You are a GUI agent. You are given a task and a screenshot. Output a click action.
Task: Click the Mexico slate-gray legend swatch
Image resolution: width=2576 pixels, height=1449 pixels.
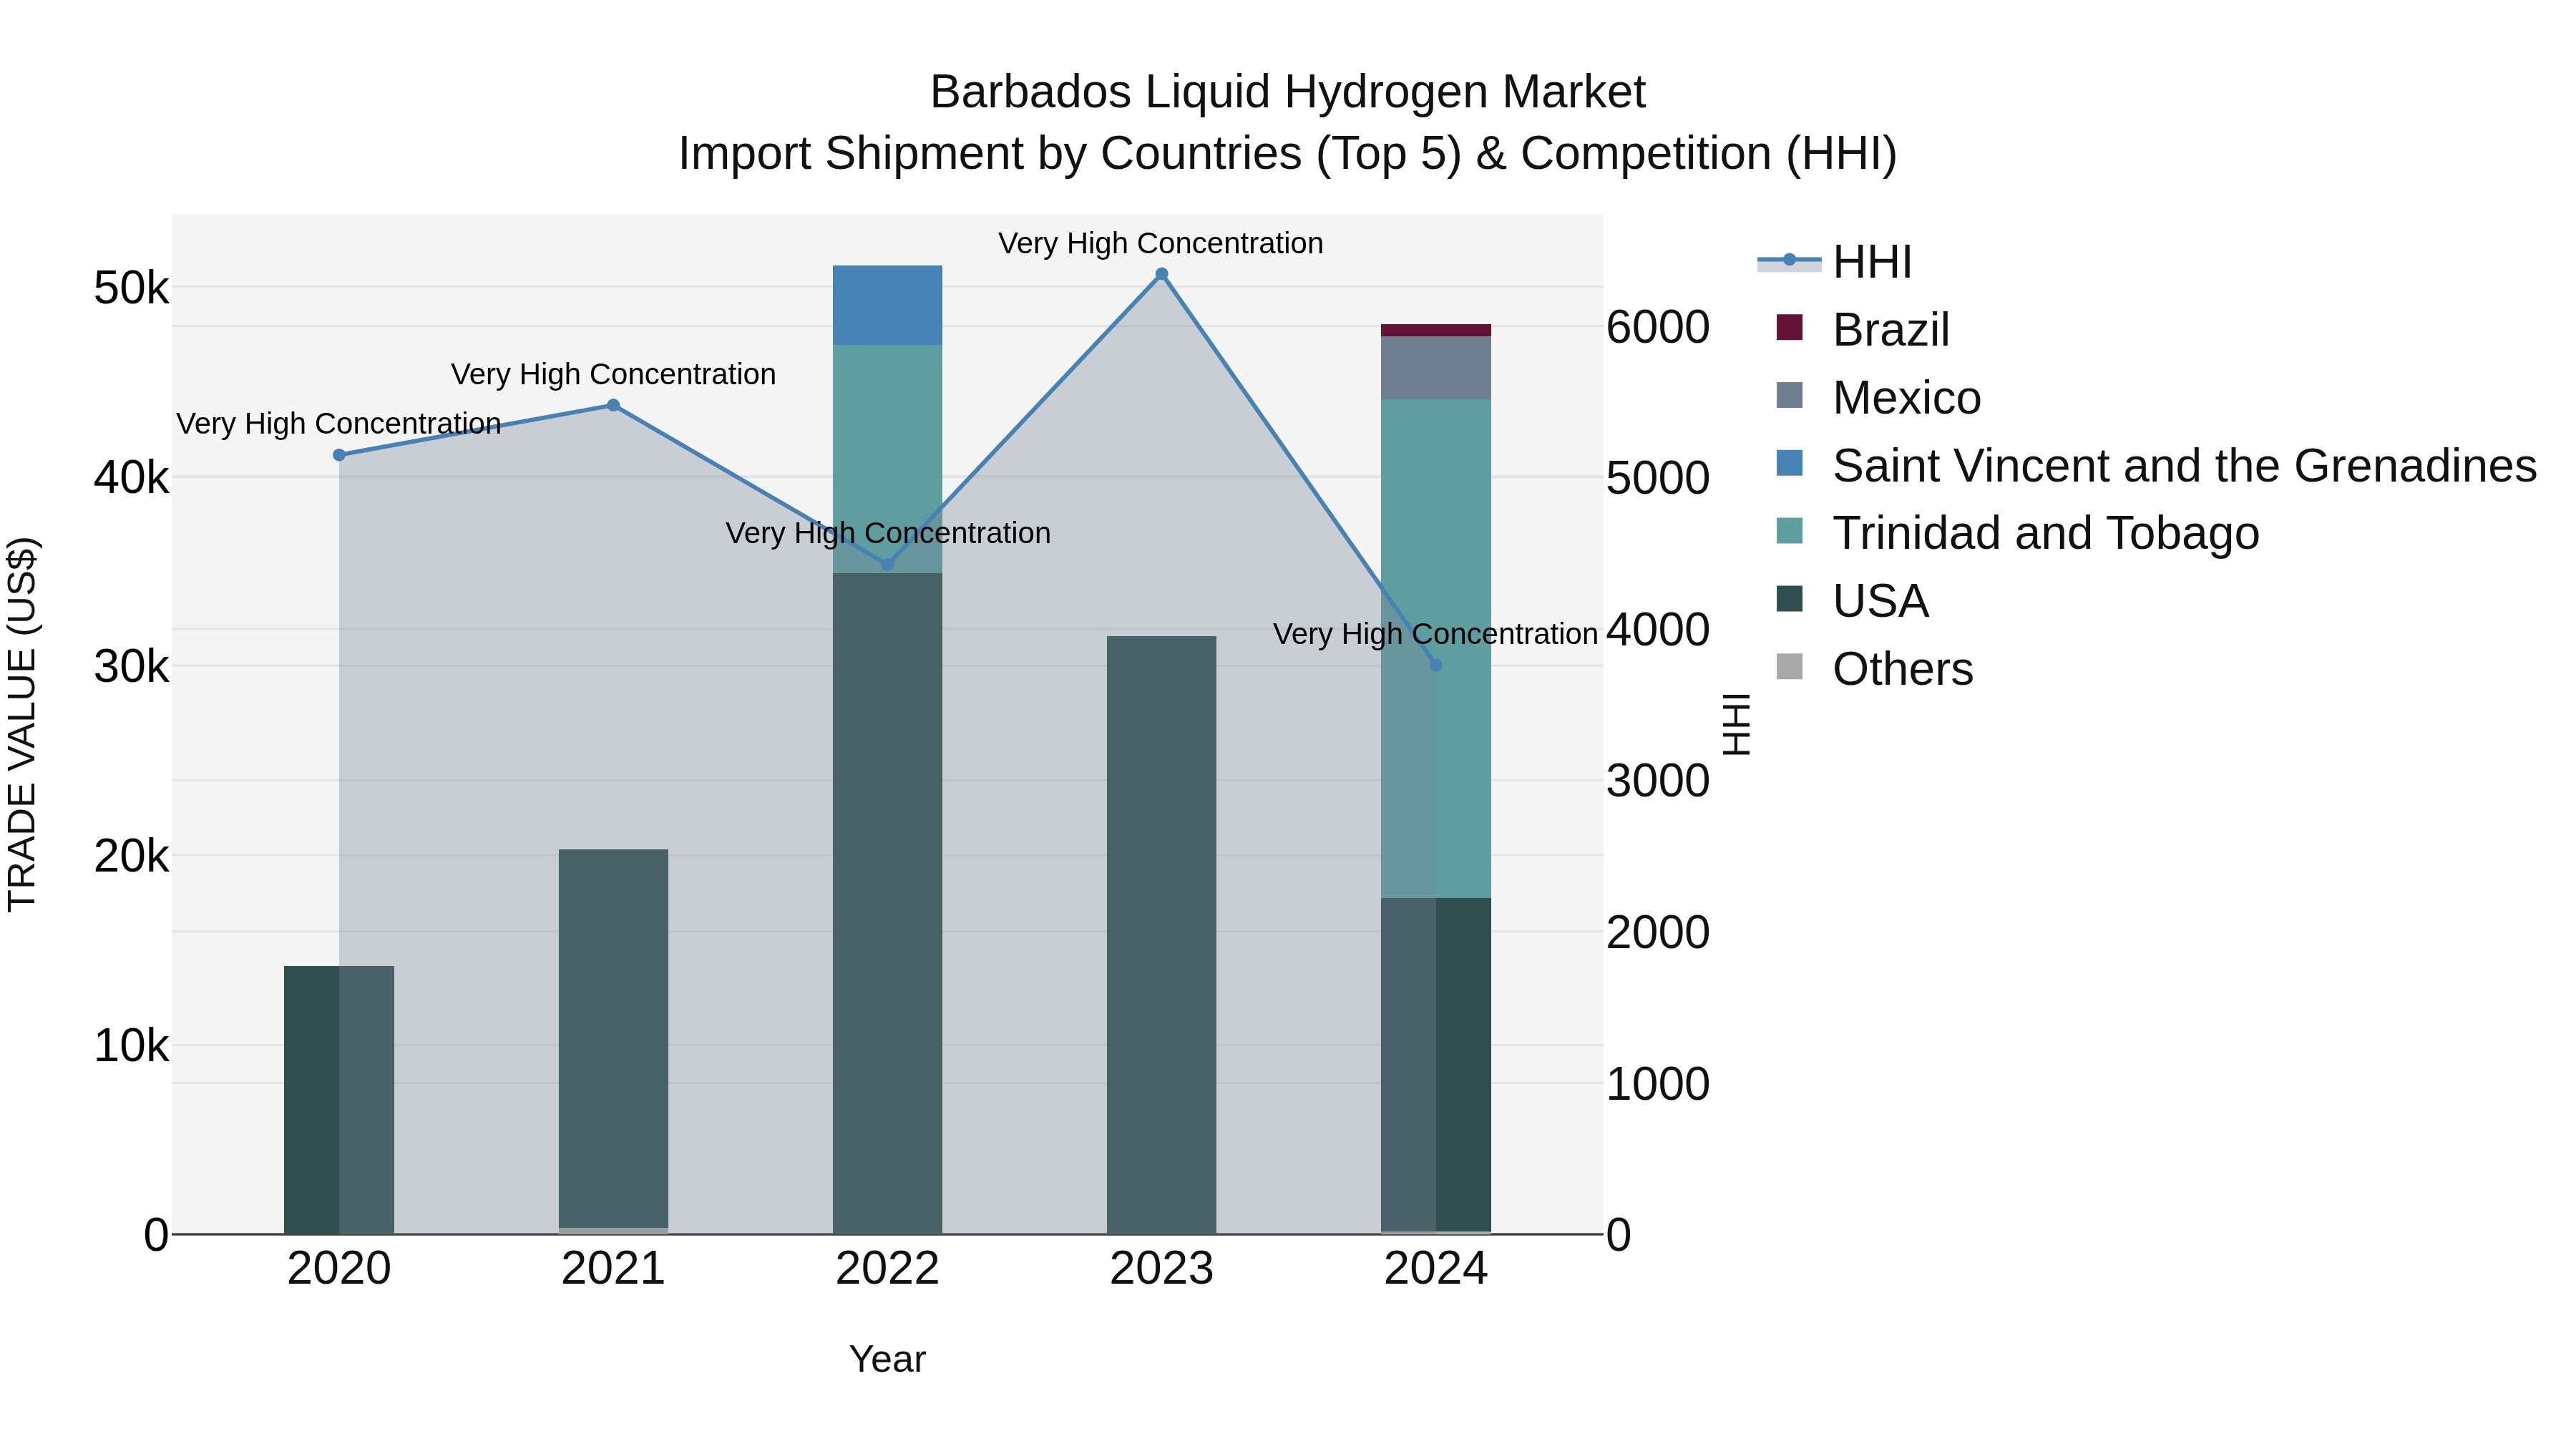[1790, 395]
